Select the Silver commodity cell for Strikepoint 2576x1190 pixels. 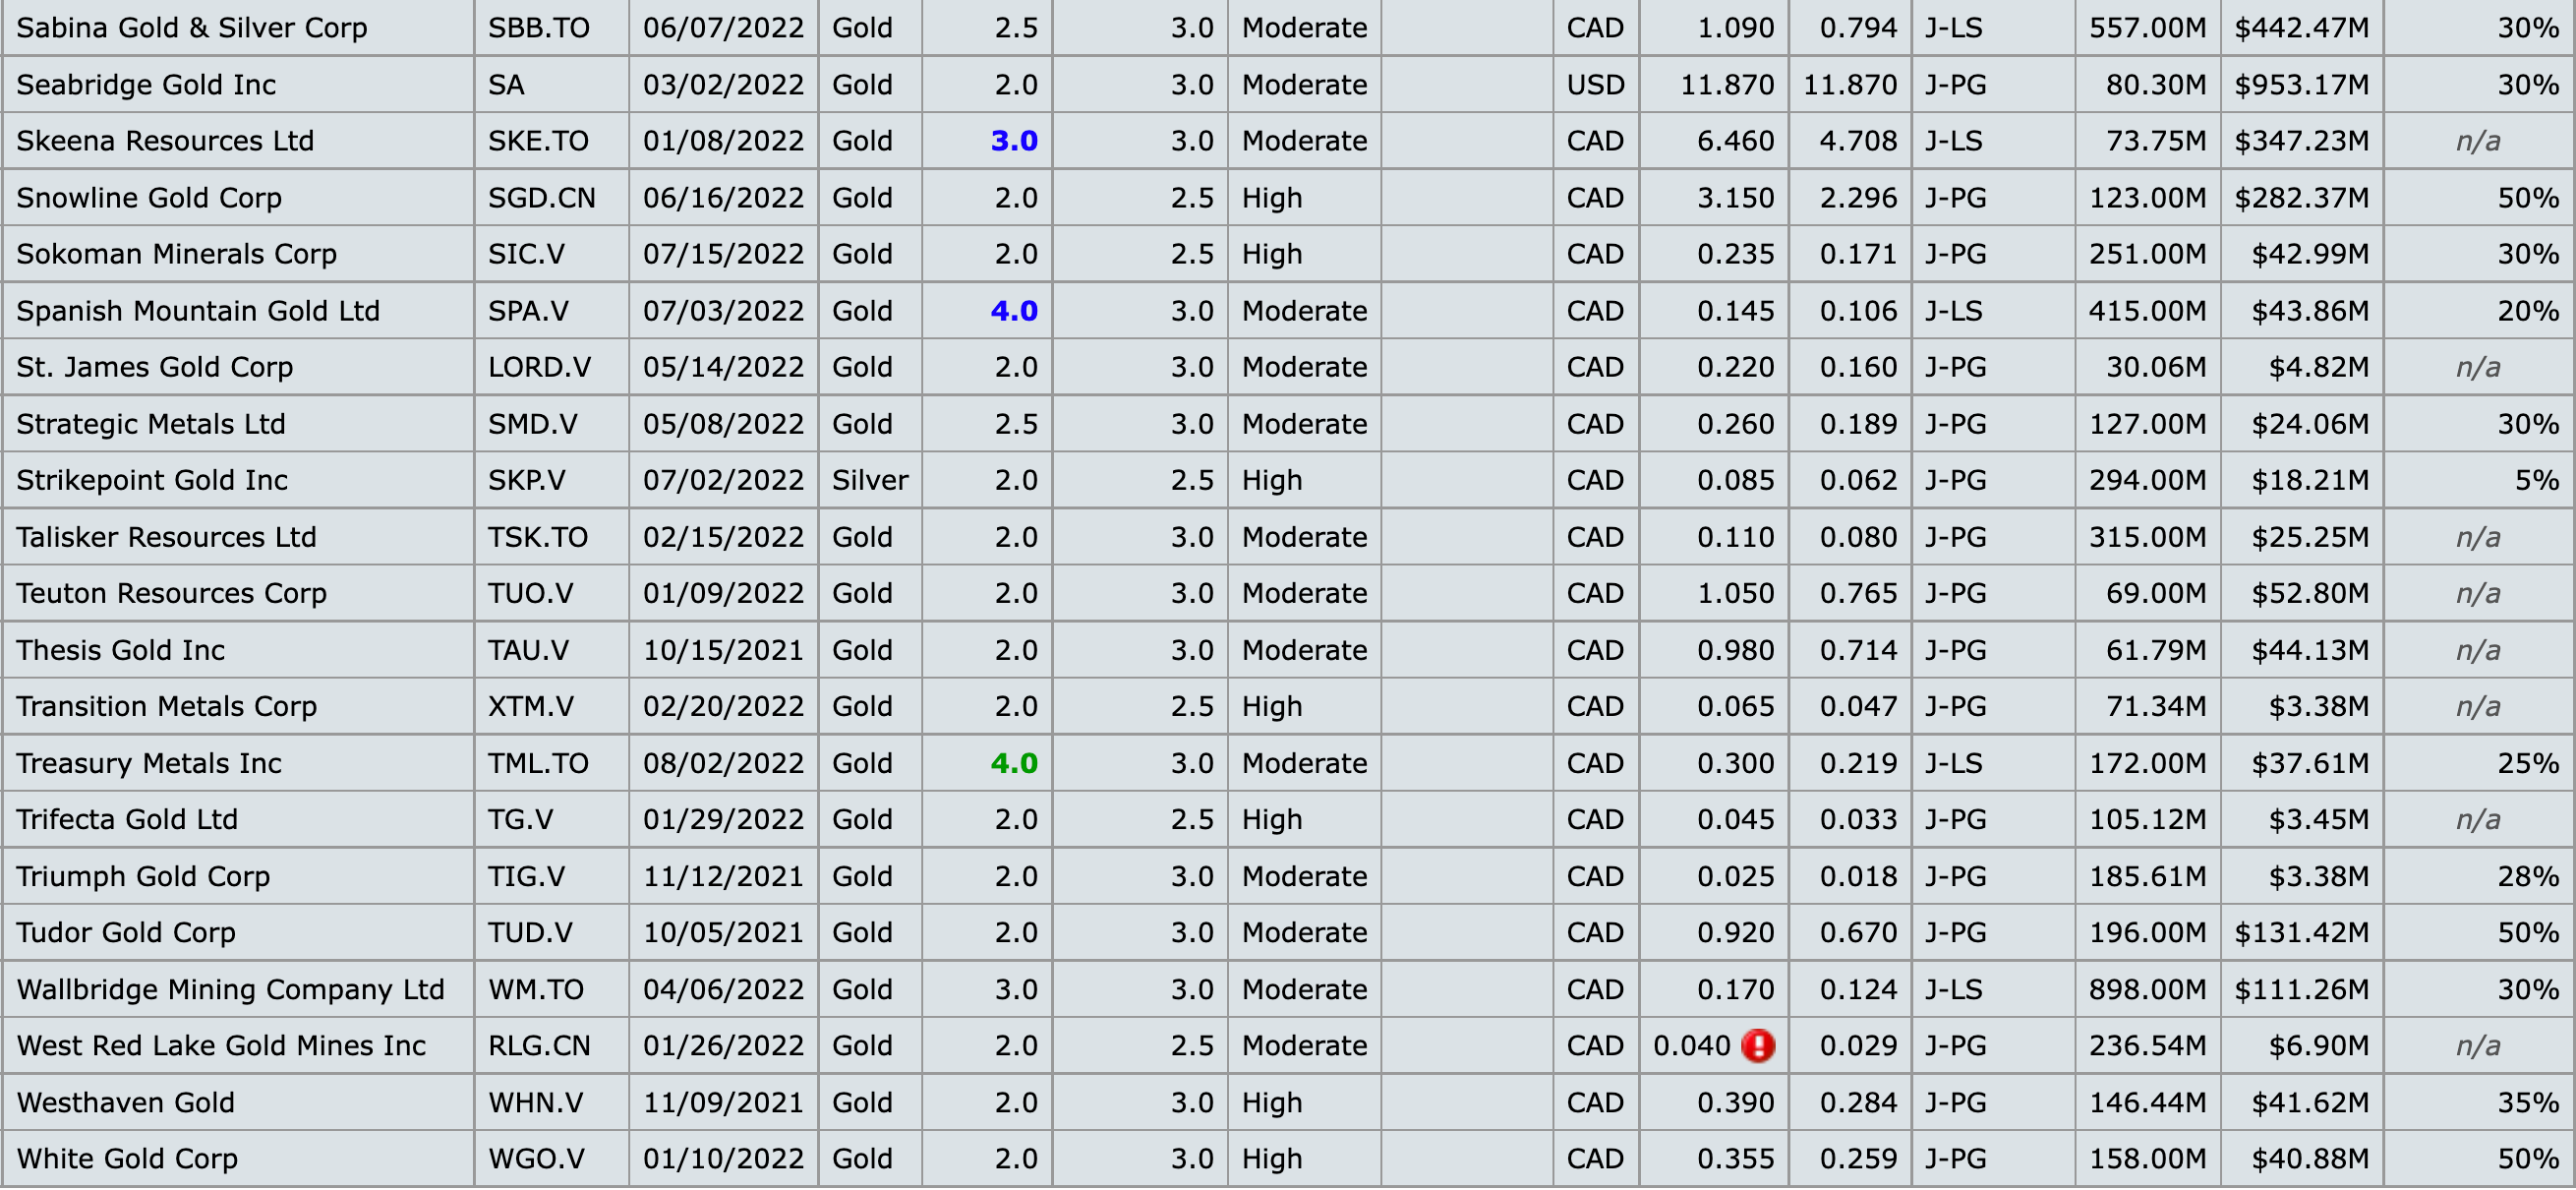point(869,480)
